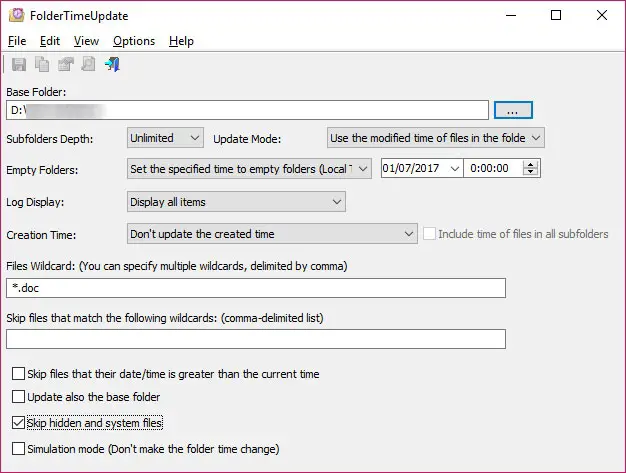Click the Find toolbar icon

coord(88,64)
